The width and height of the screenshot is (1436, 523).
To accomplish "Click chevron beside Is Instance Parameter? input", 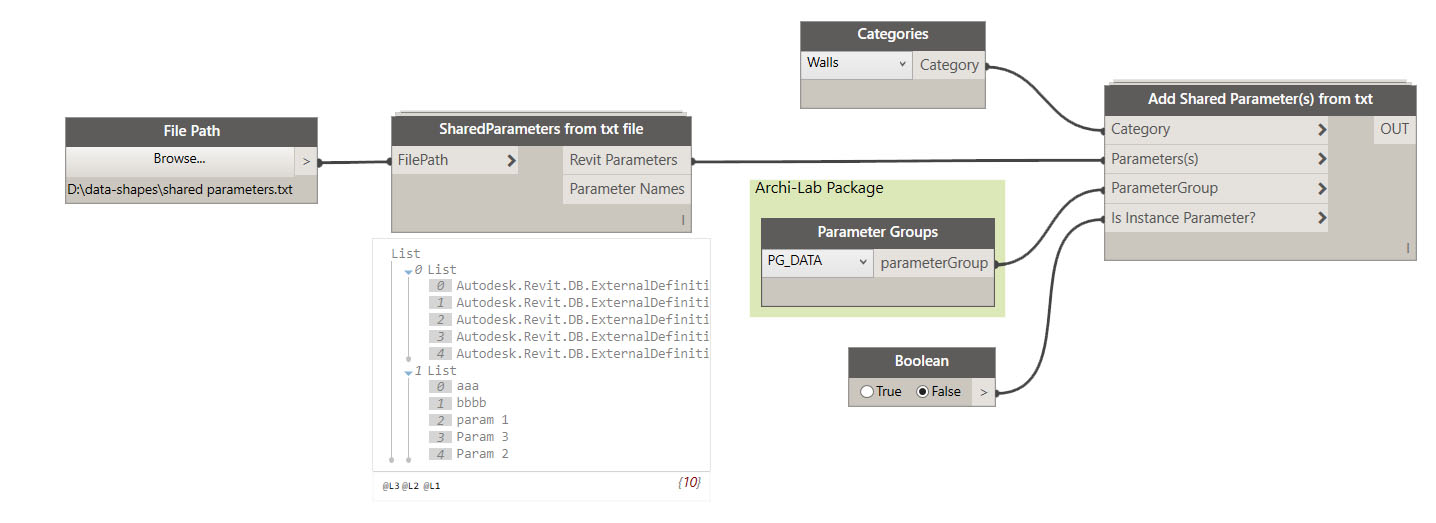I will click(x=1322, y=218).
